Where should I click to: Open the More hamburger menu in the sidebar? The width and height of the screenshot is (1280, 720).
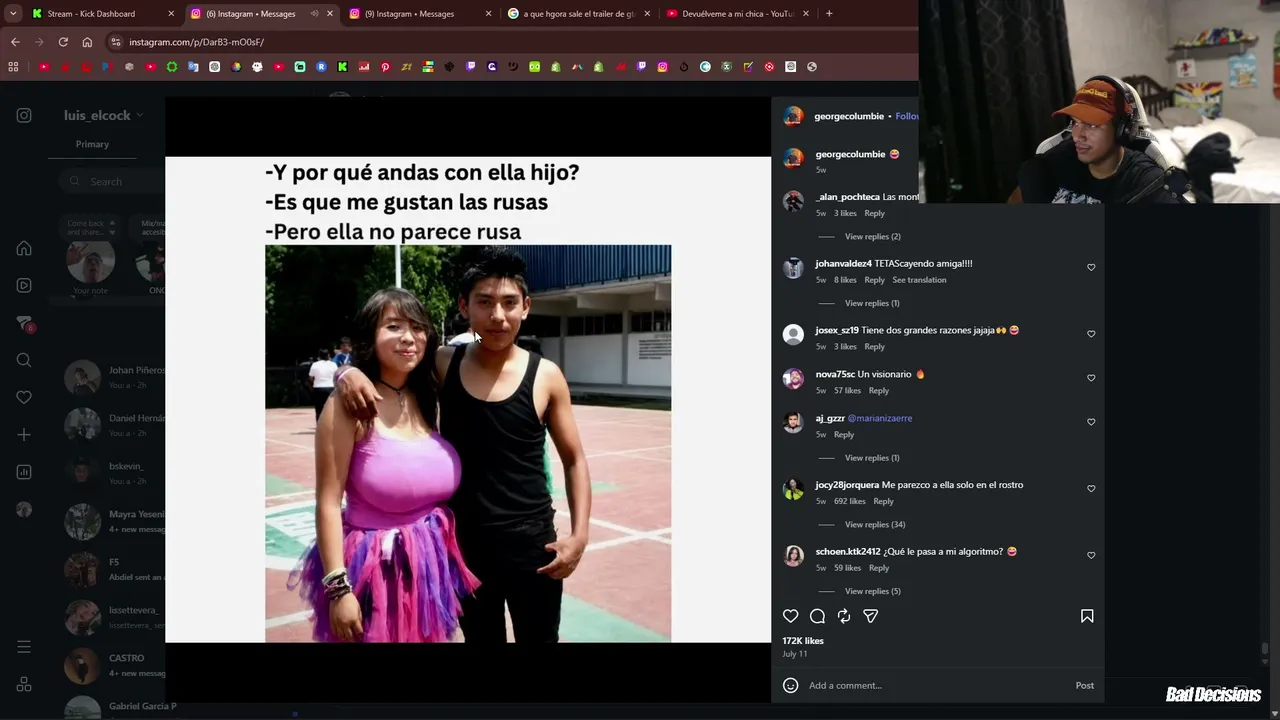24,647
